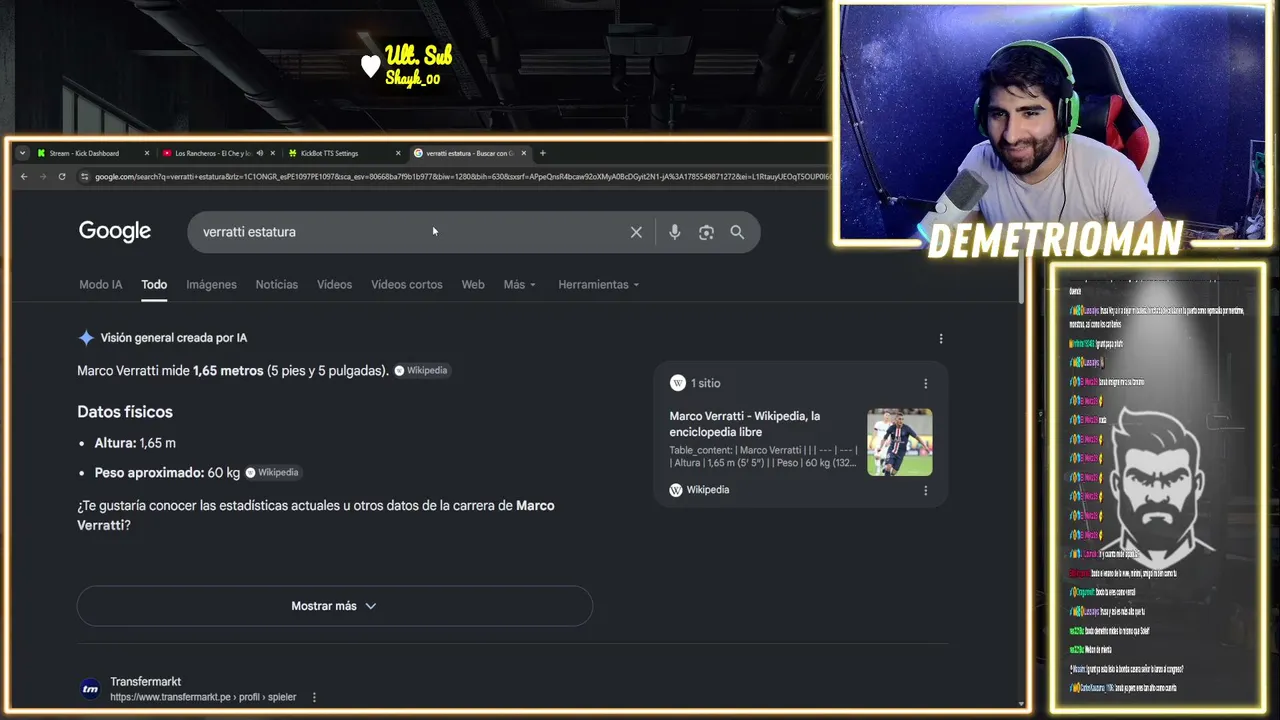Submit search with the magnifier icon
Image resolution: width=1280 pixels, height=720 pixels.
tap(737, 232)
